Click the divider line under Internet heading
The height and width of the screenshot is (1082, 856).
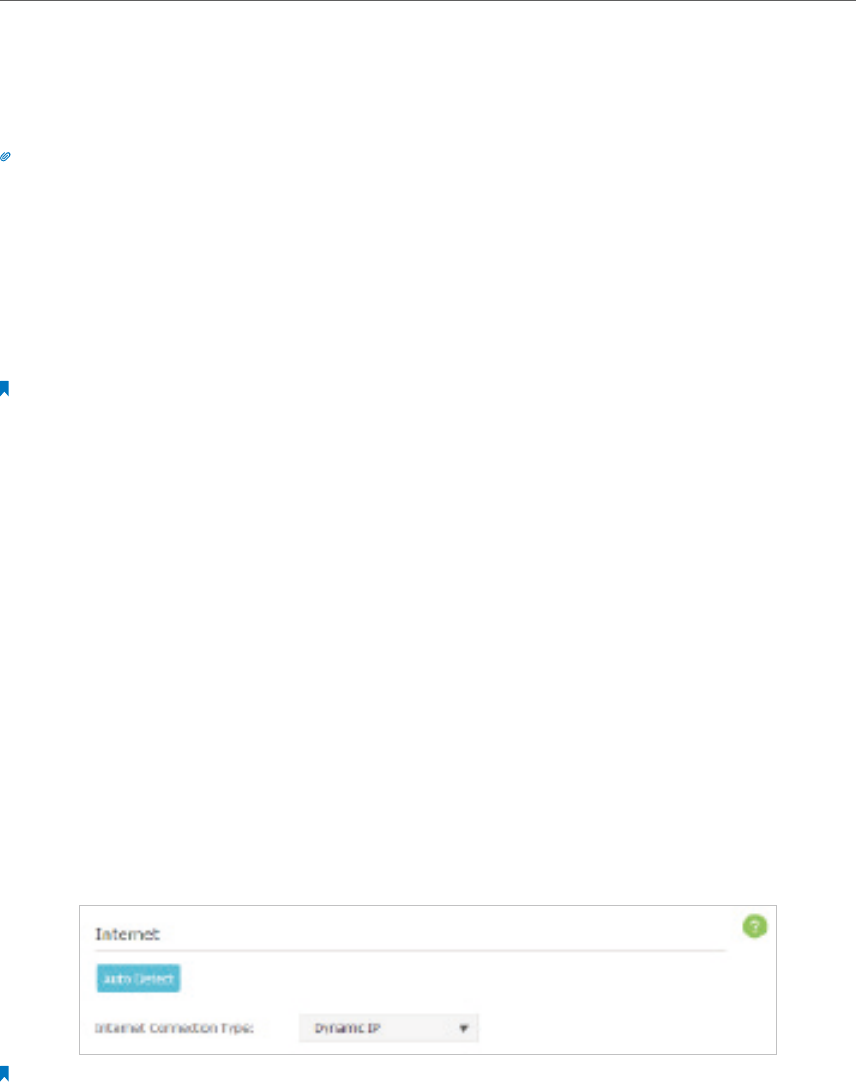click(x=410, y=950)
